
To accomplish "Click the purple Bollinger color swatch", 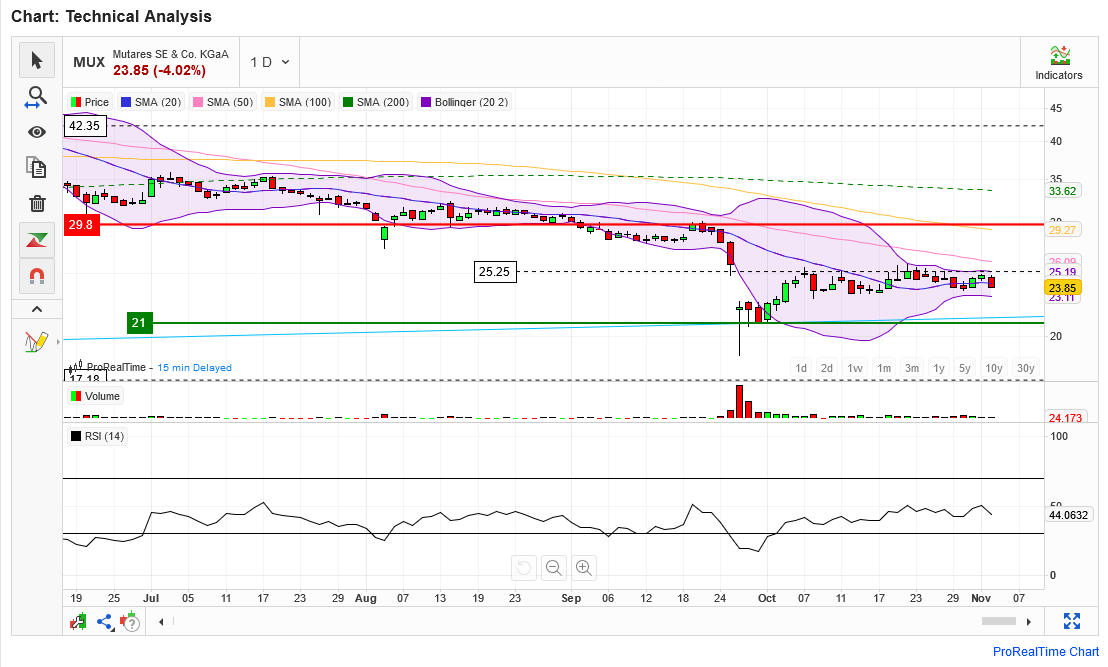I will (x=426, y=102).
